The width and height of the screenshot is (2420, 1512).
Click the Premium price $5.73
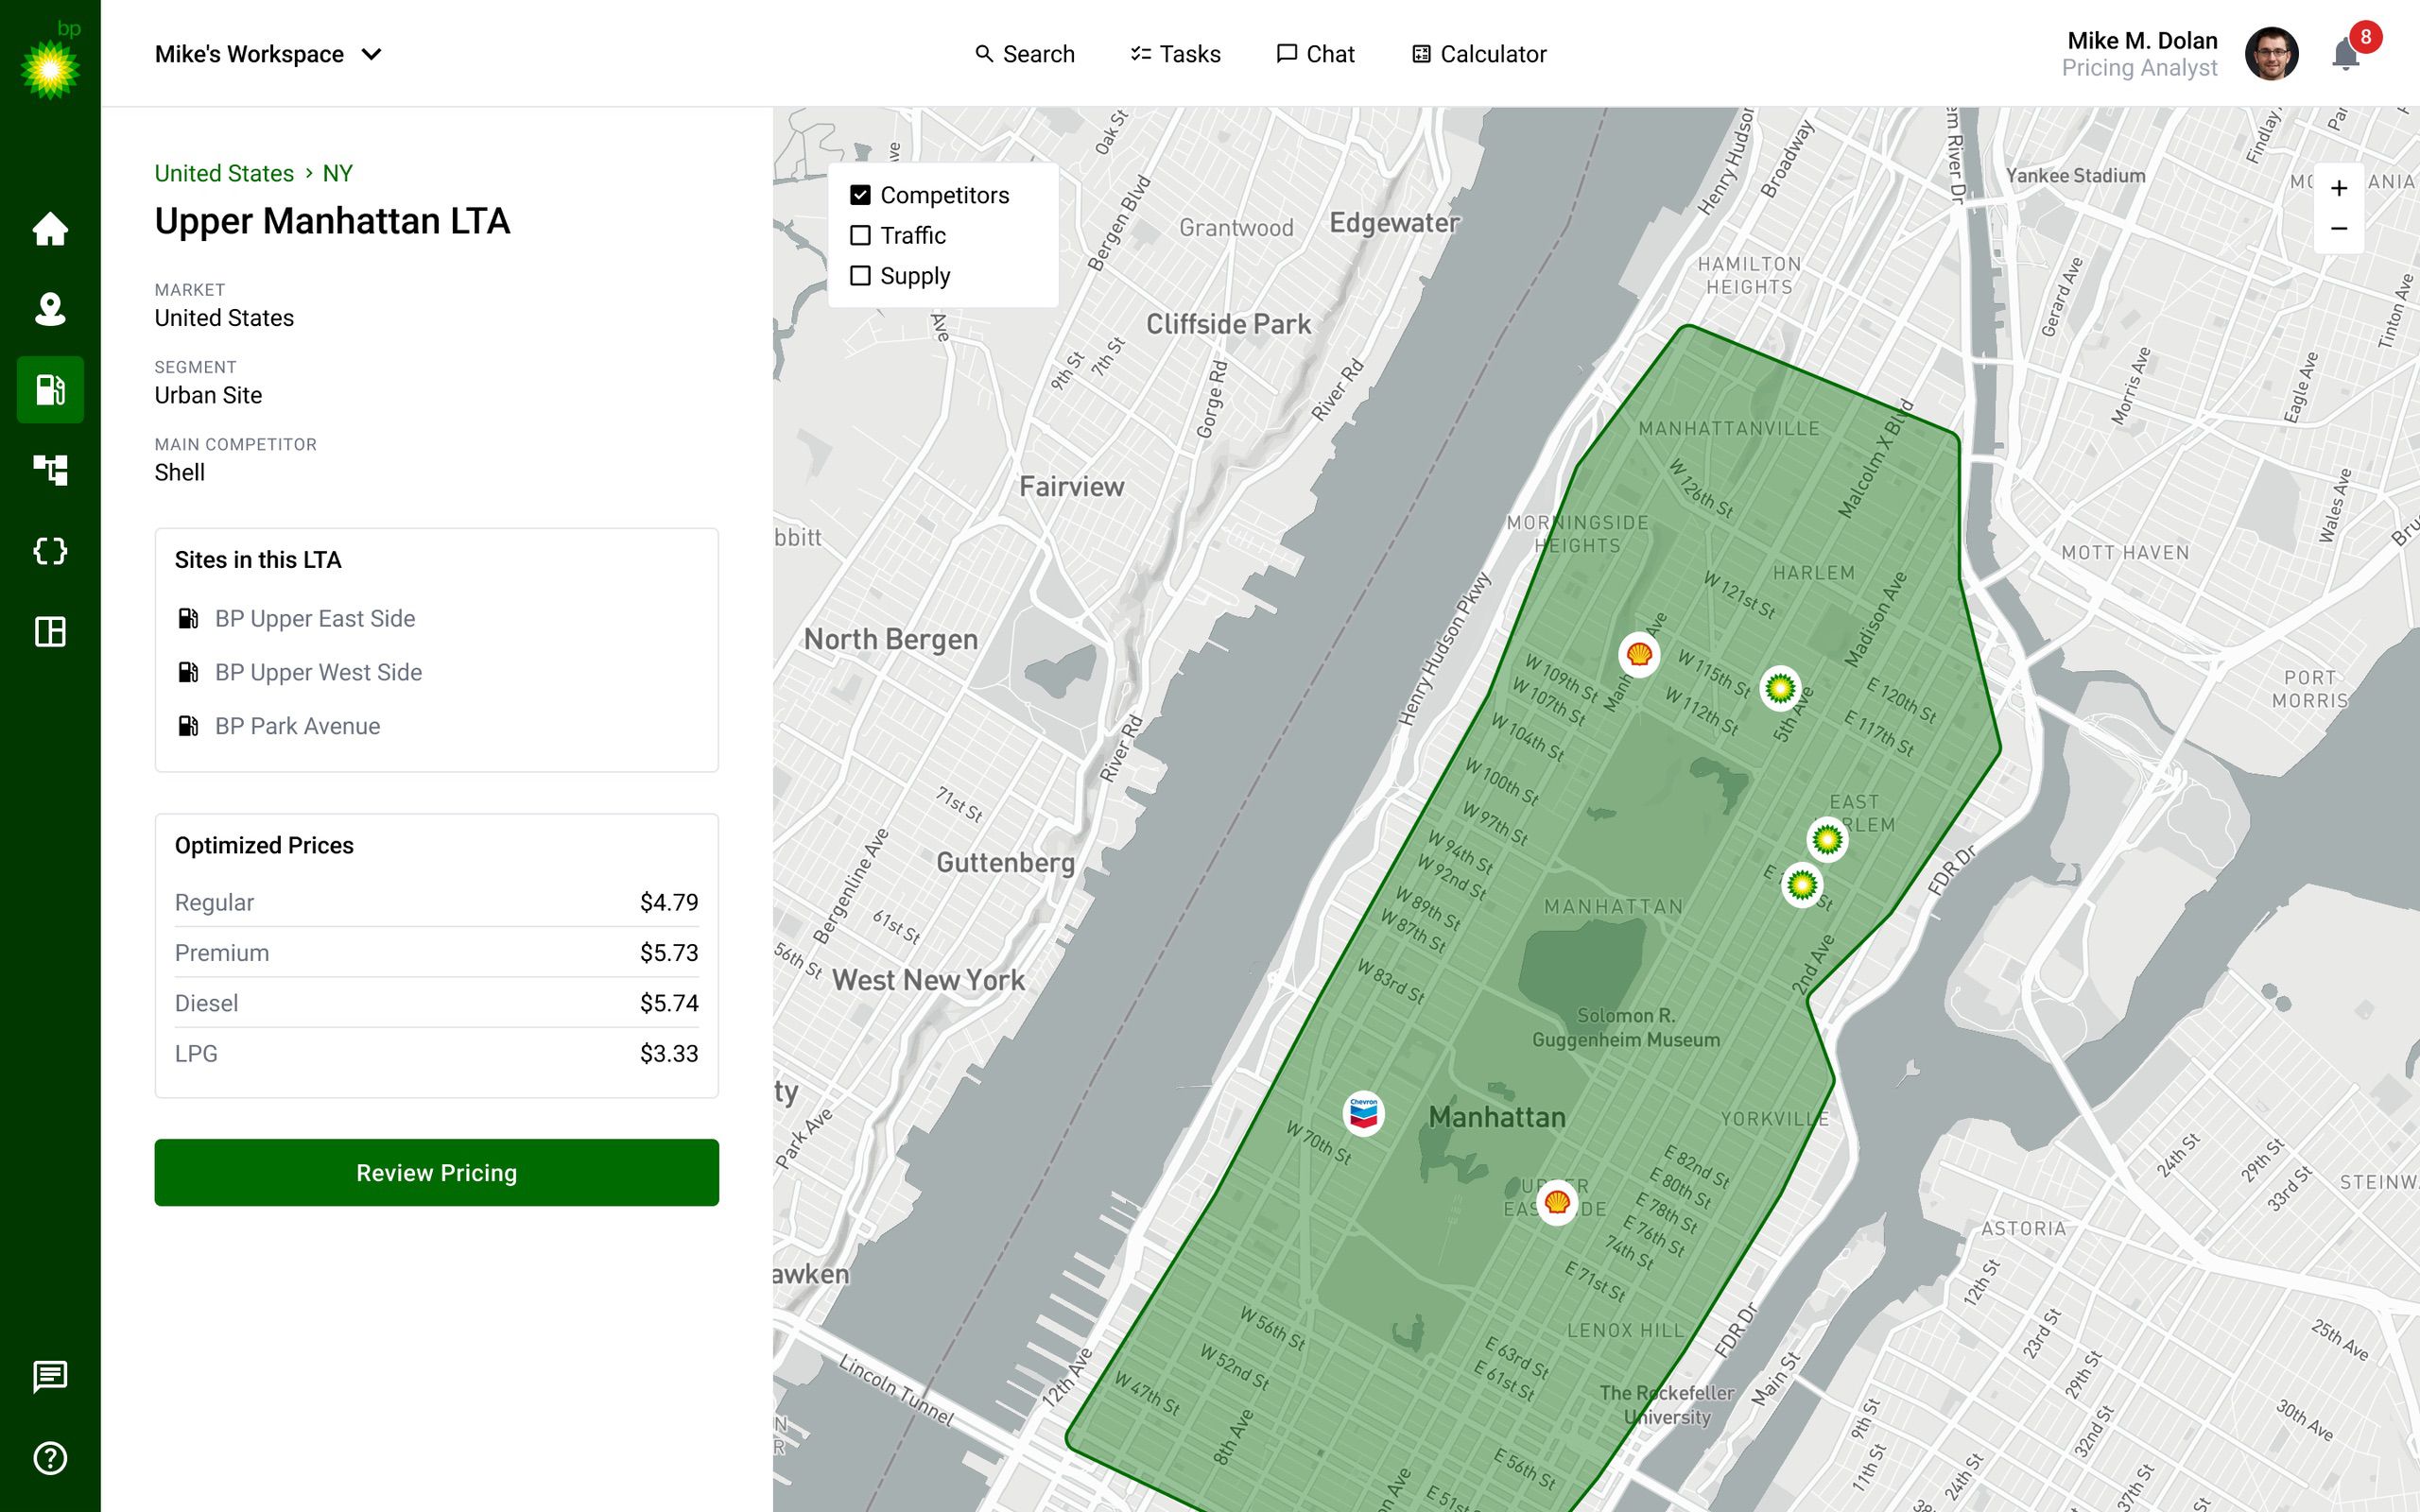(669, 952)
